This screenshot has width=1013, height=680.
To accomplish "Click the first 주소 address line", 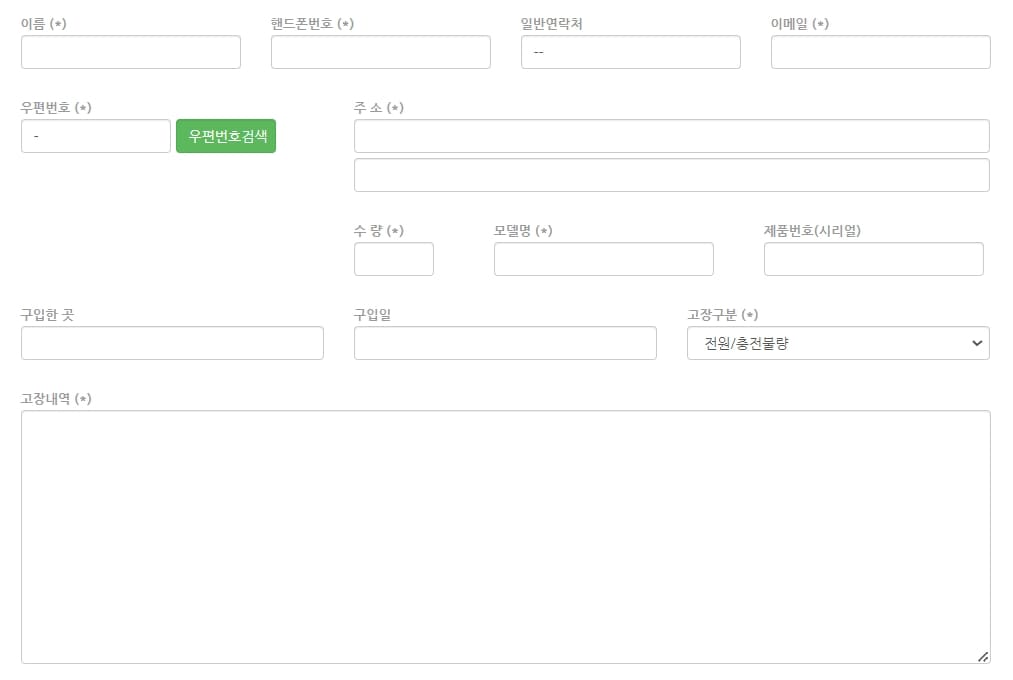I will pos(670,136).
